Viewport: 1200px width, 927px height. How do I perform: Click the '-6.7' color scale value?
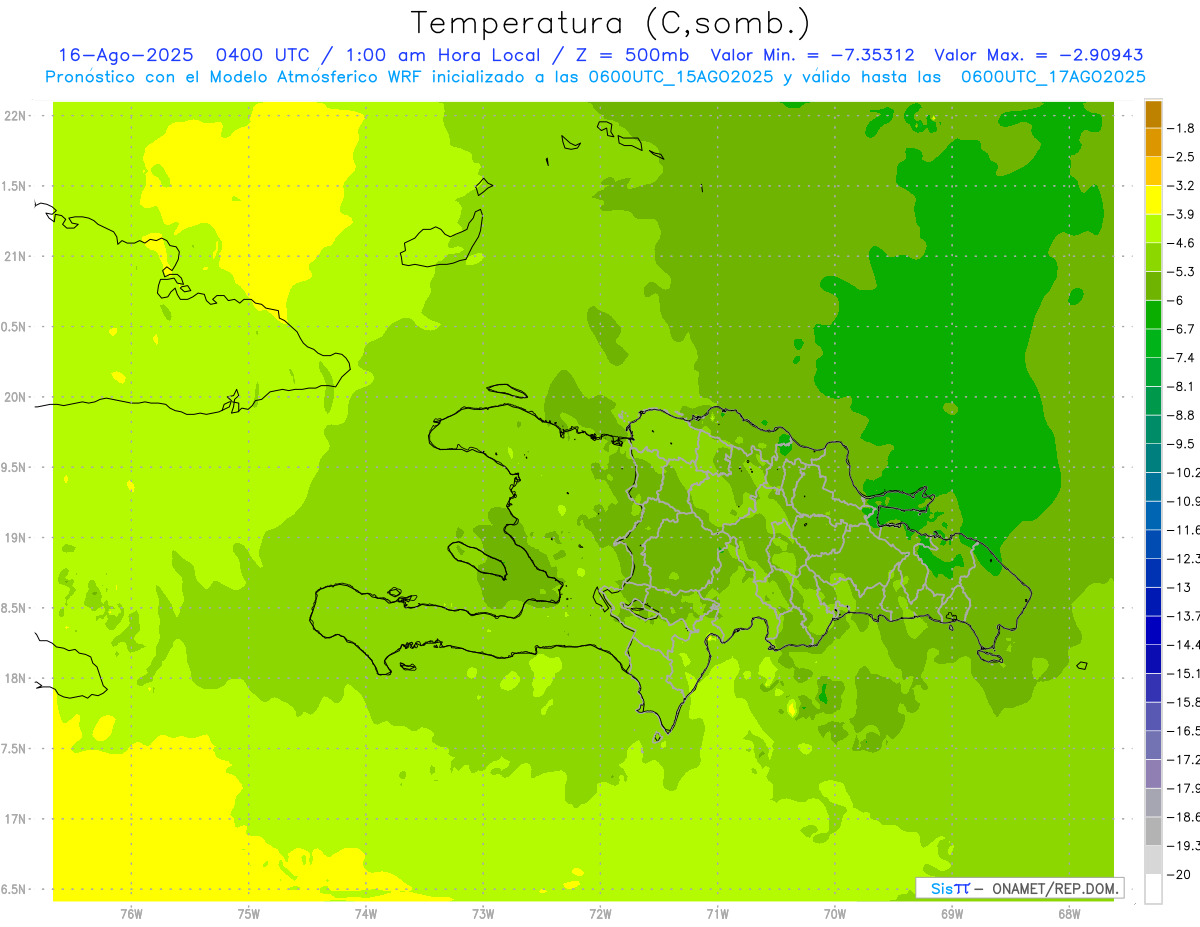1182,329
